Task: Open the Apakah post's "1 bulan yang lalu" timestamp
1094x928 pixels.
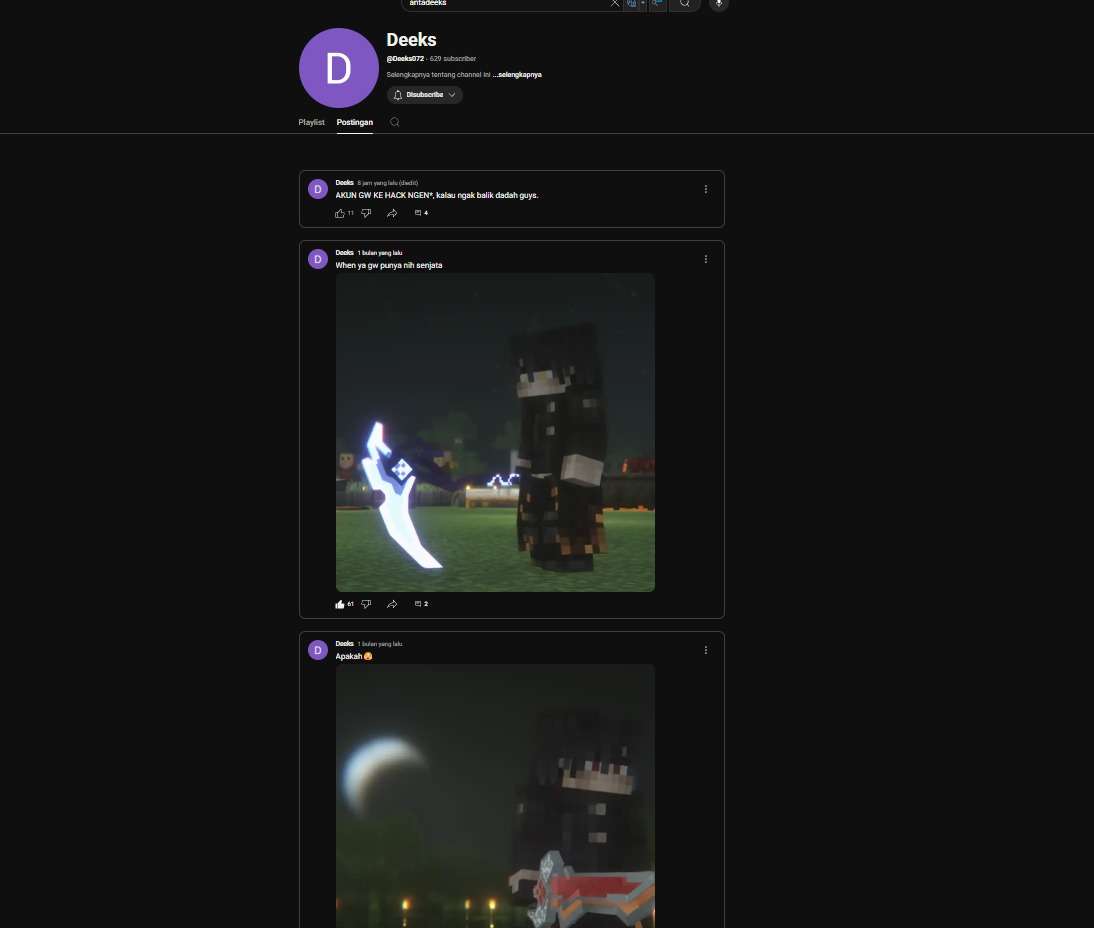Action: point(380,643)
